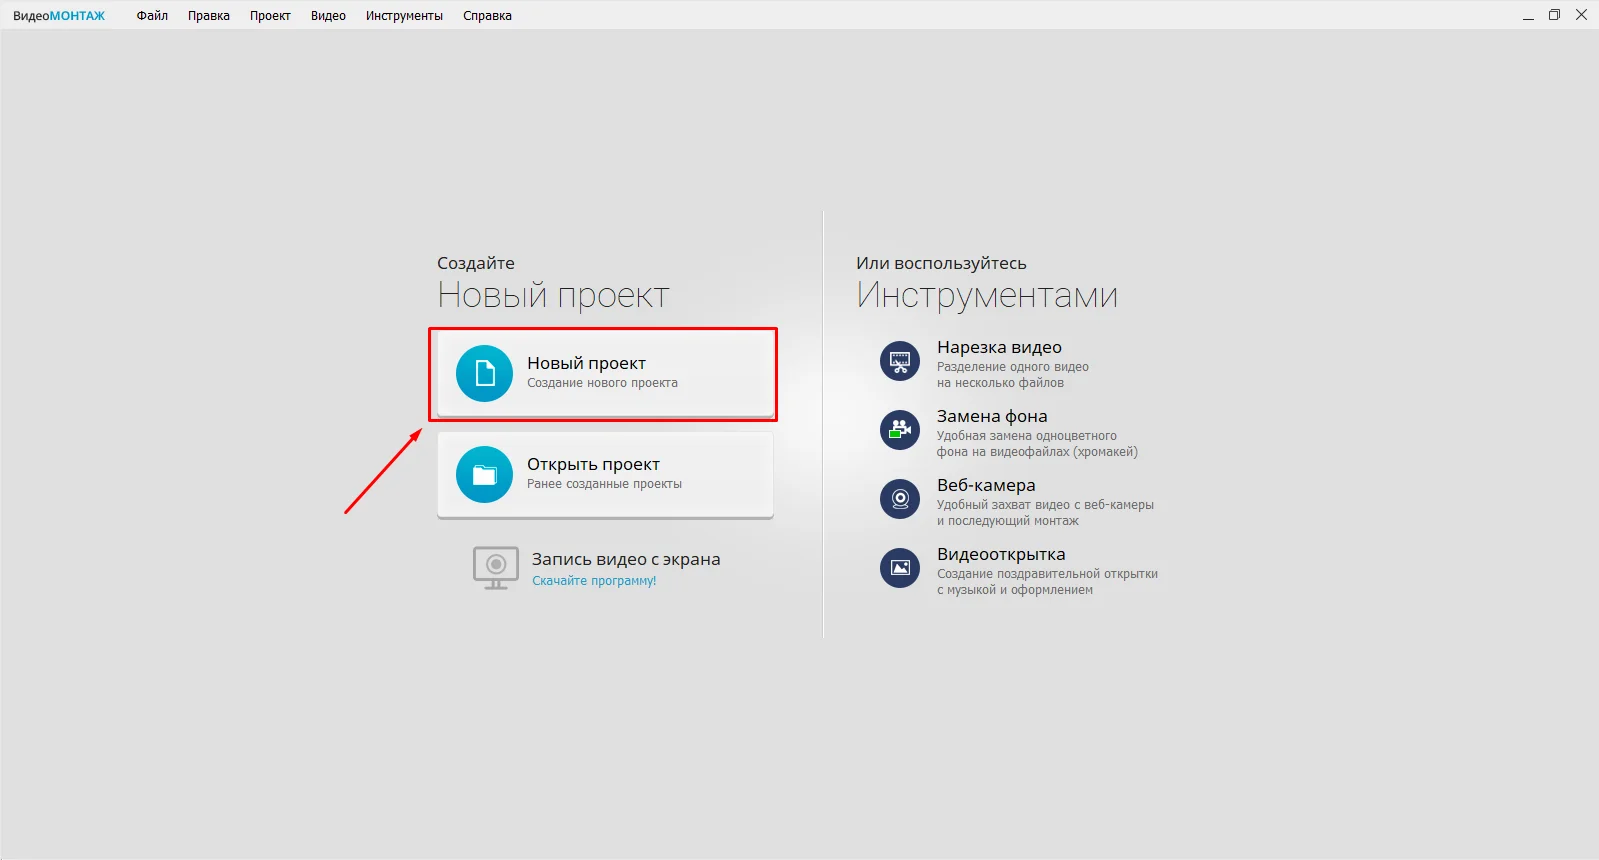This screenshot has height=860, width=1599.
Task: Click the description starting Создание поздравительной открытки
Action: point(1047,582)
